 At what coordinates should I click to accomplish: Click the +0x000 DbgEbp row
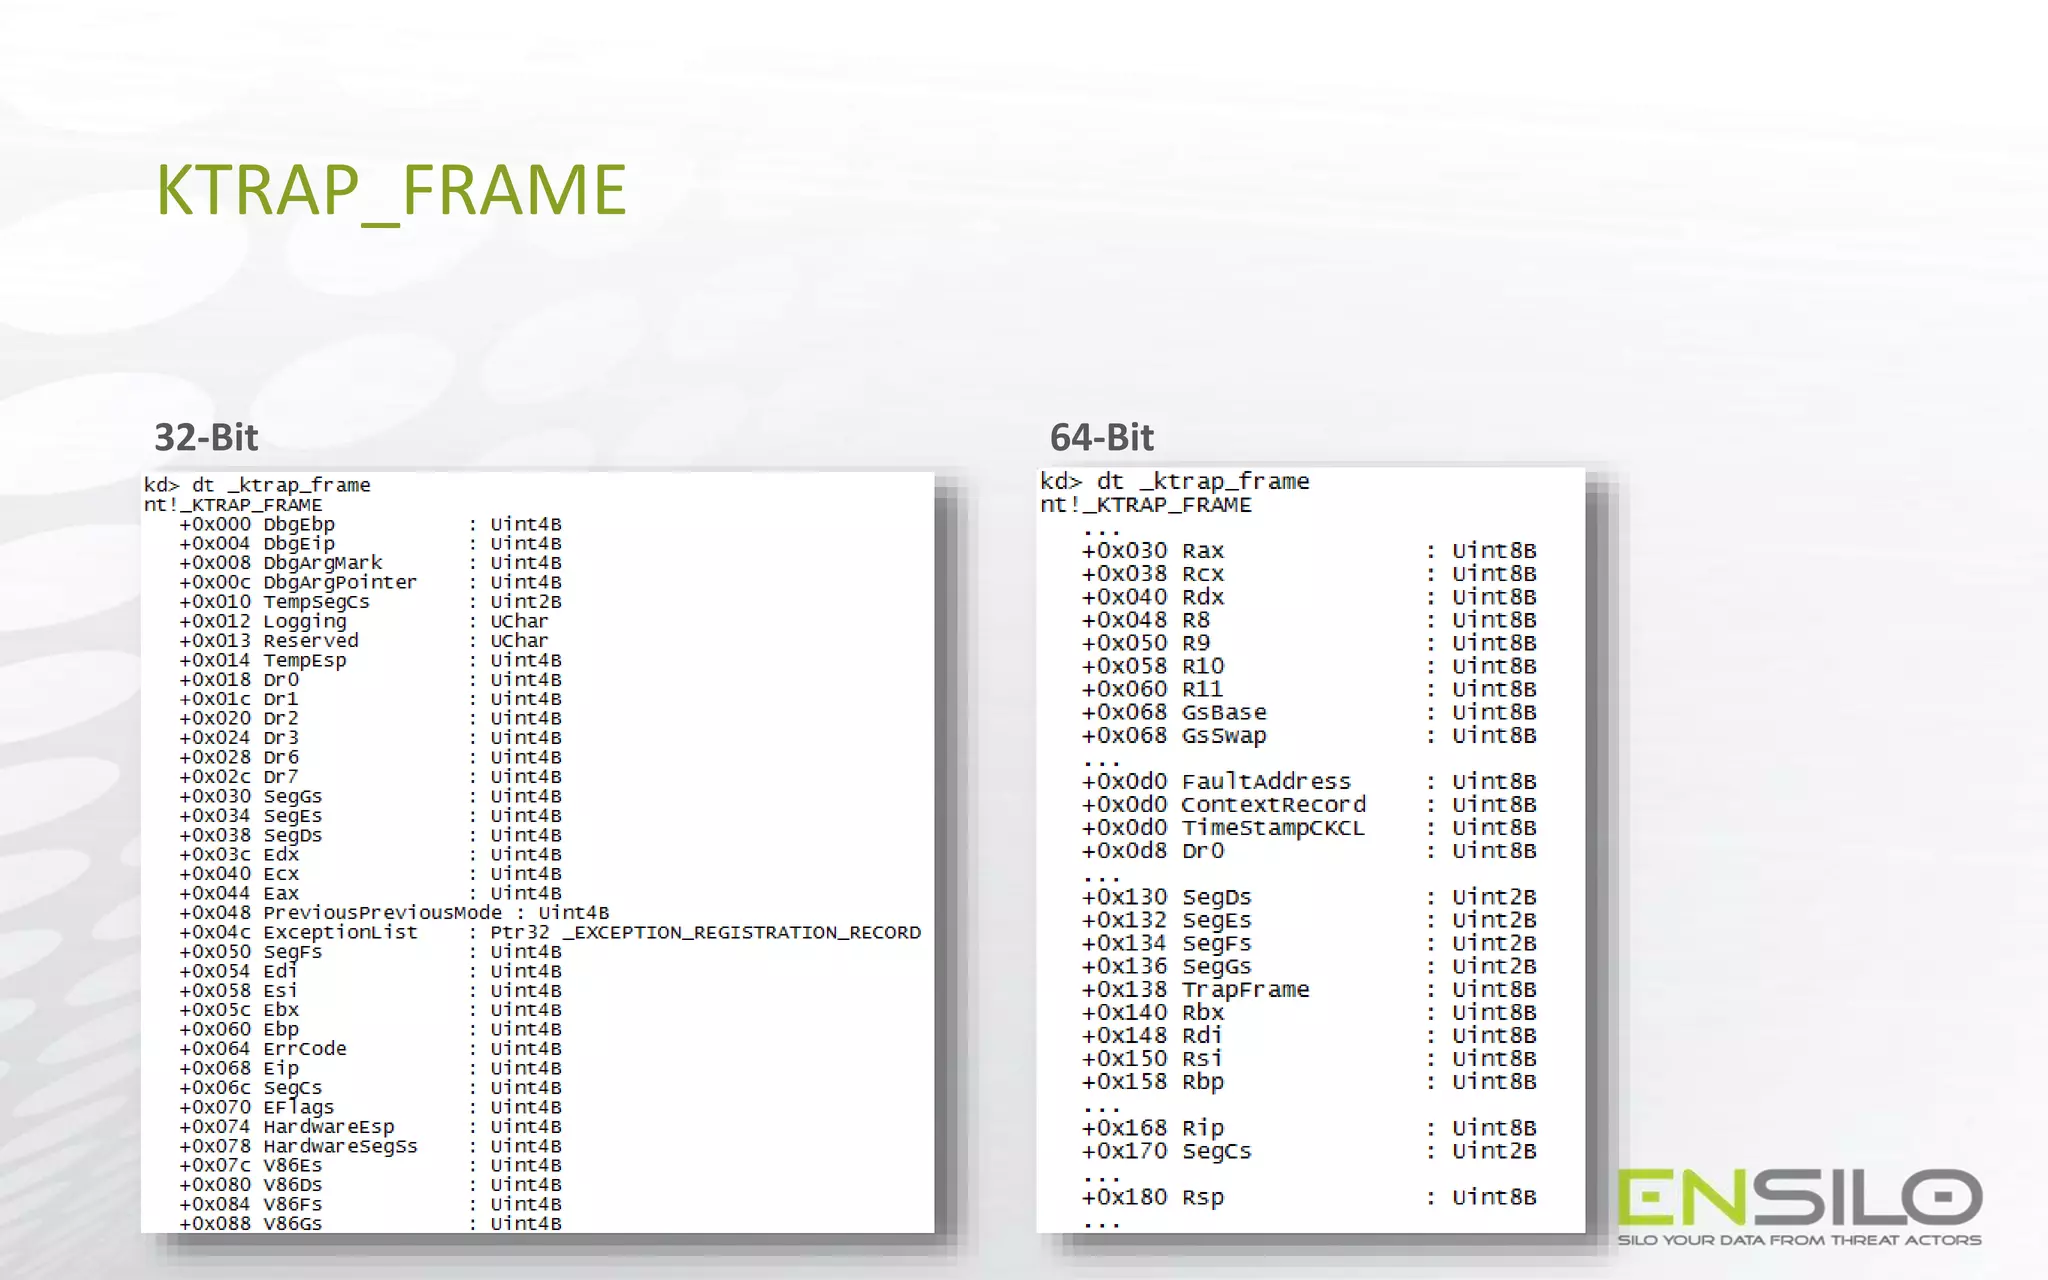370,524
